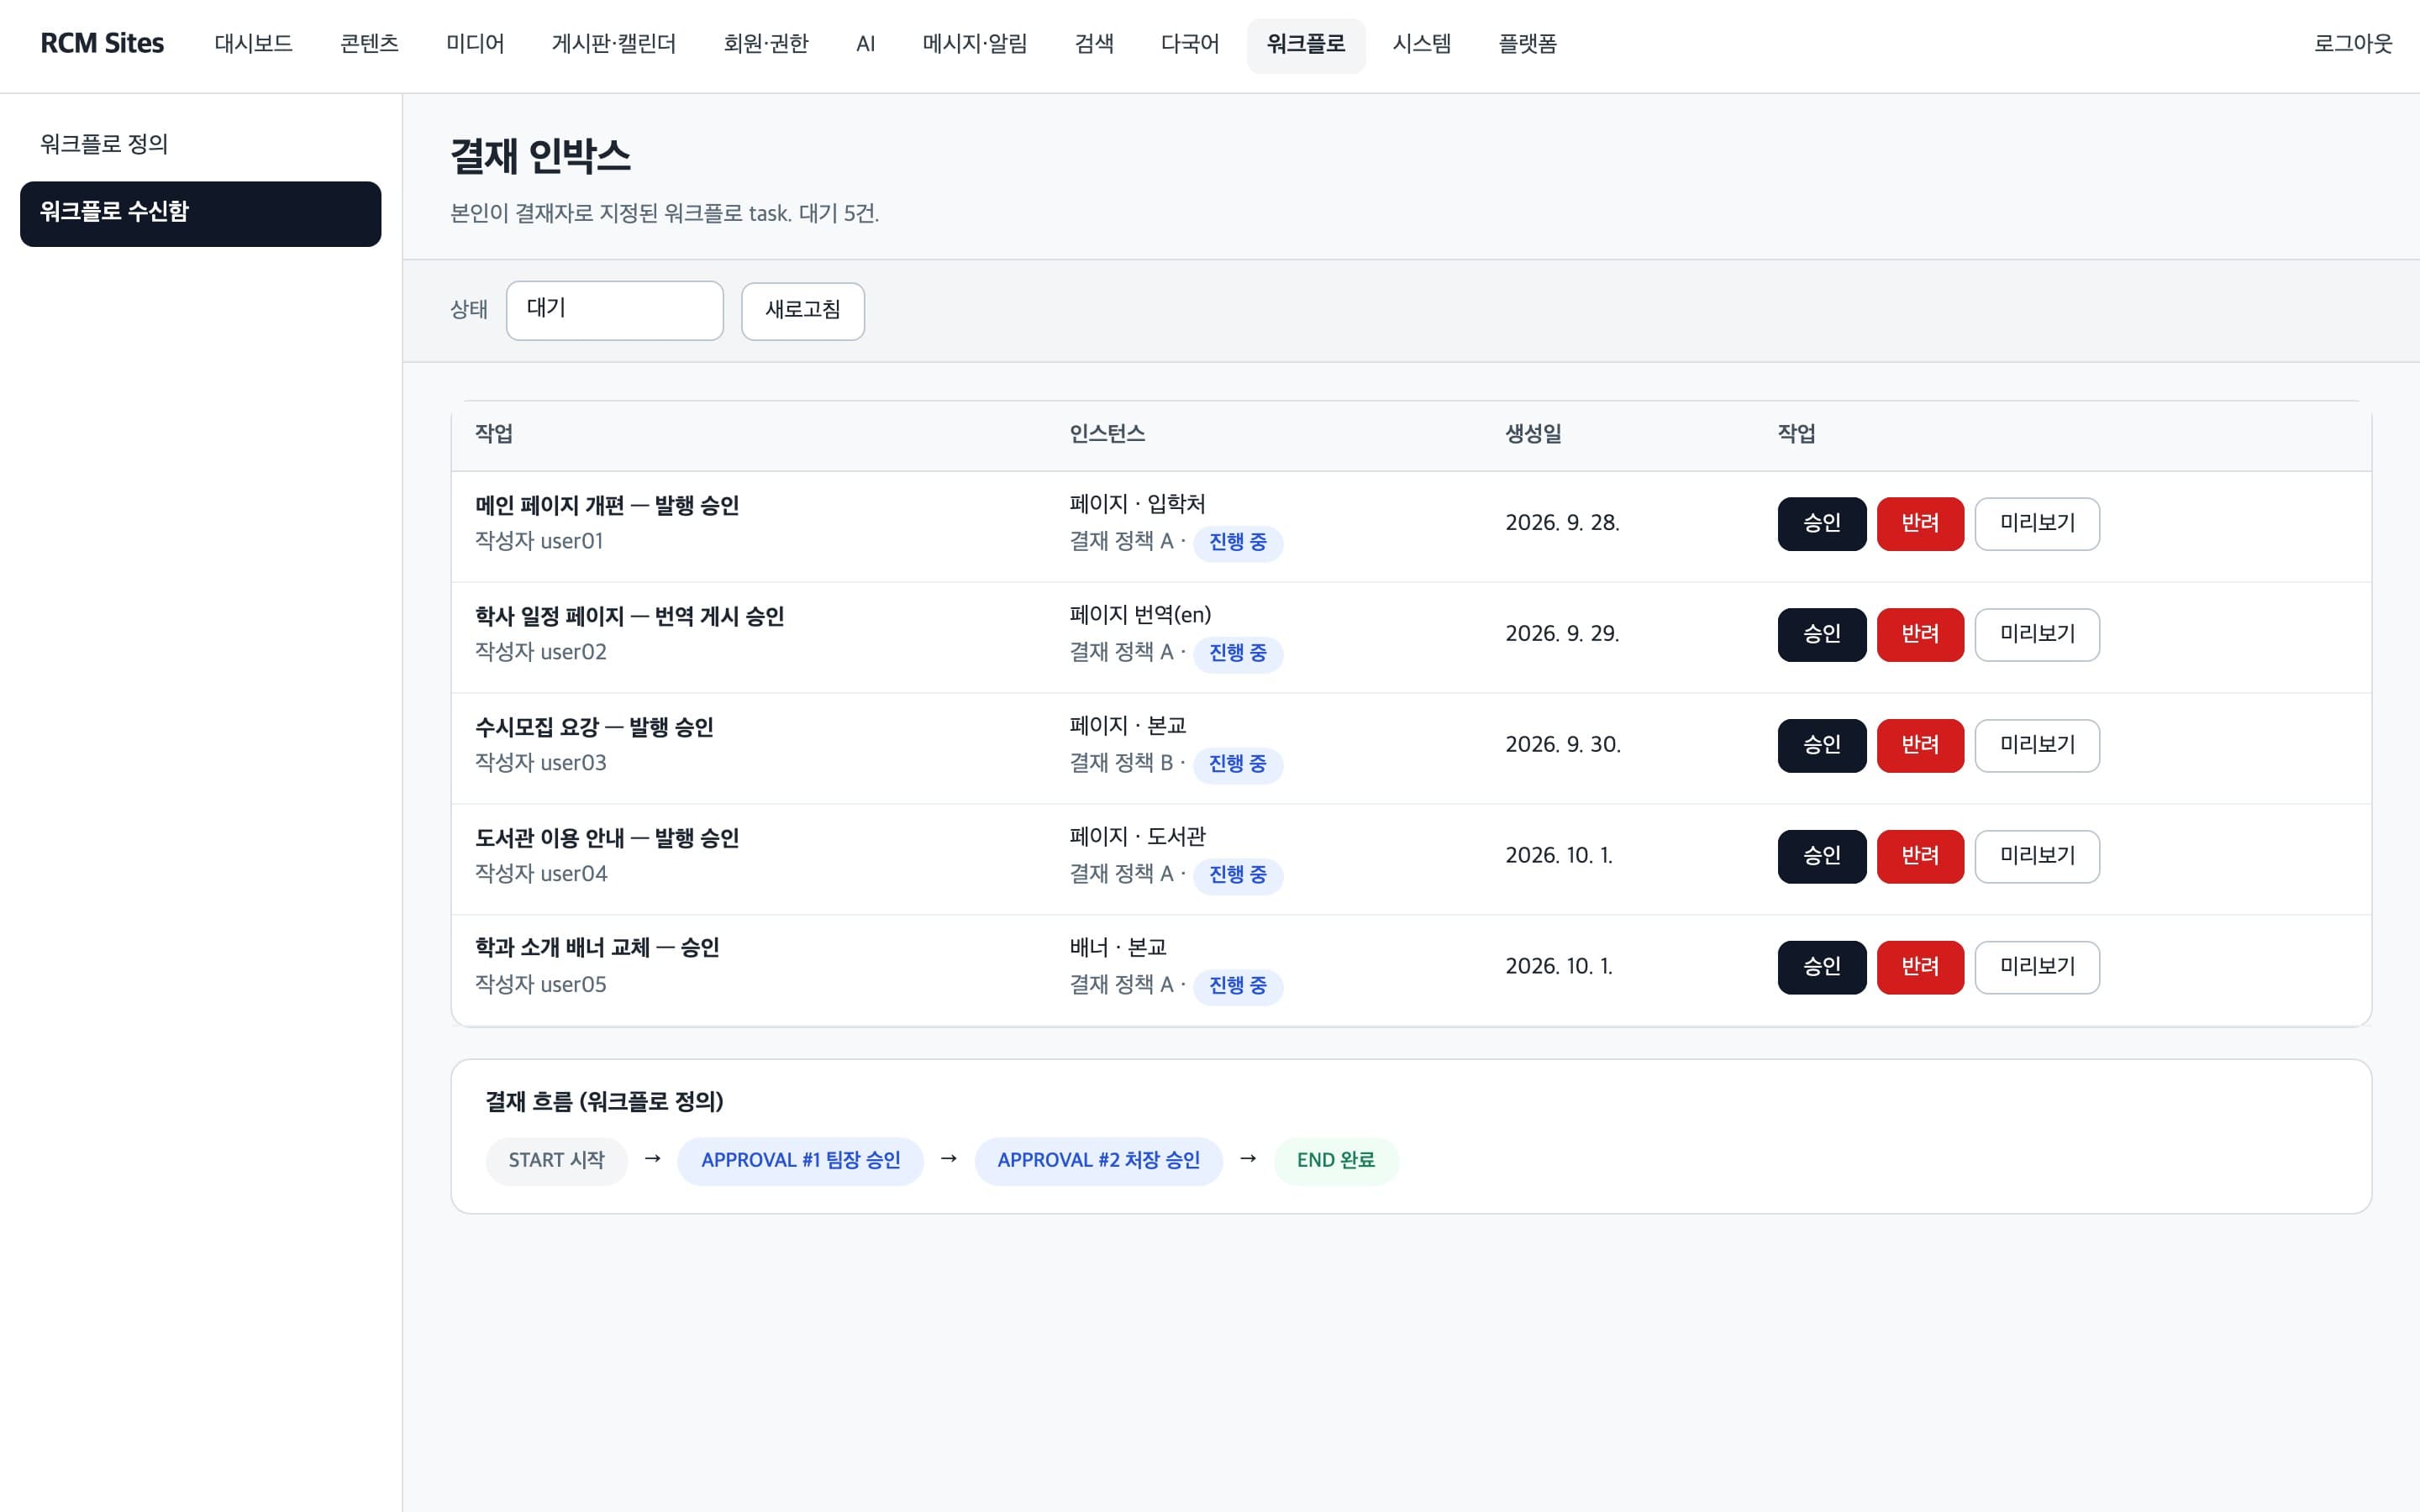This screenshot has width=2420, height=1512.
Task: Click the AI navigation item
Action: [866, 44]
